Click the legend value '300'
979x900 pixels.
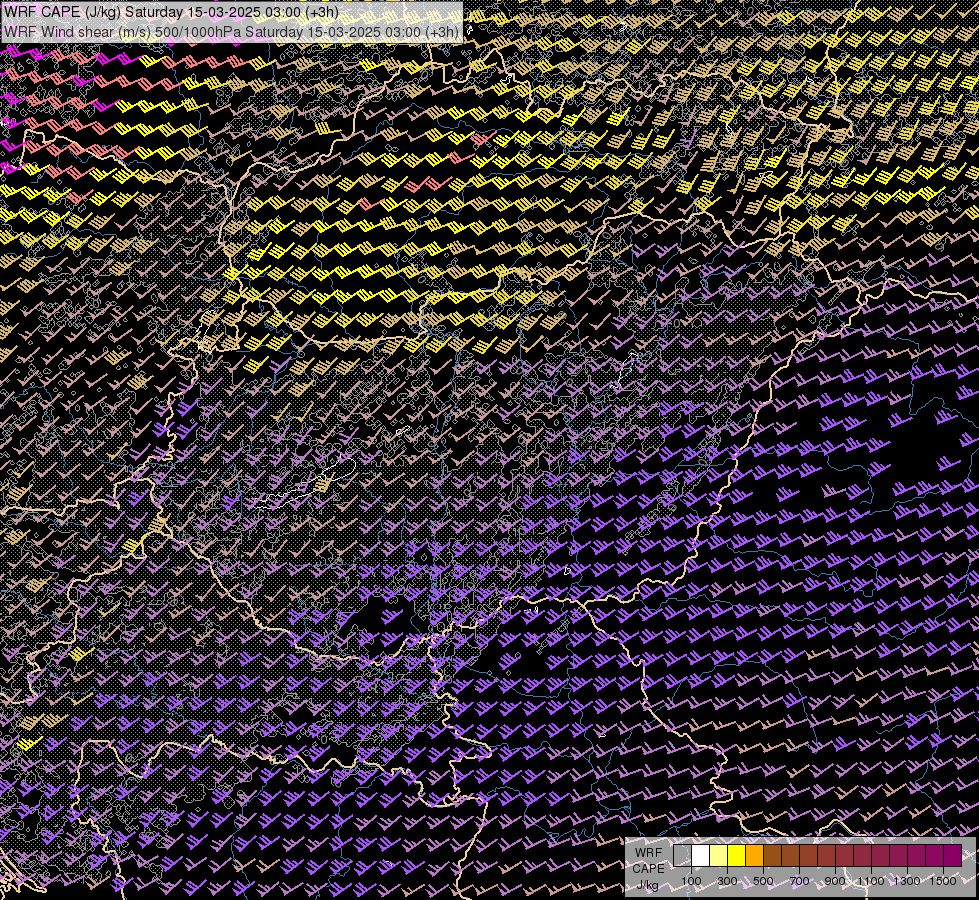pos(727,881)
